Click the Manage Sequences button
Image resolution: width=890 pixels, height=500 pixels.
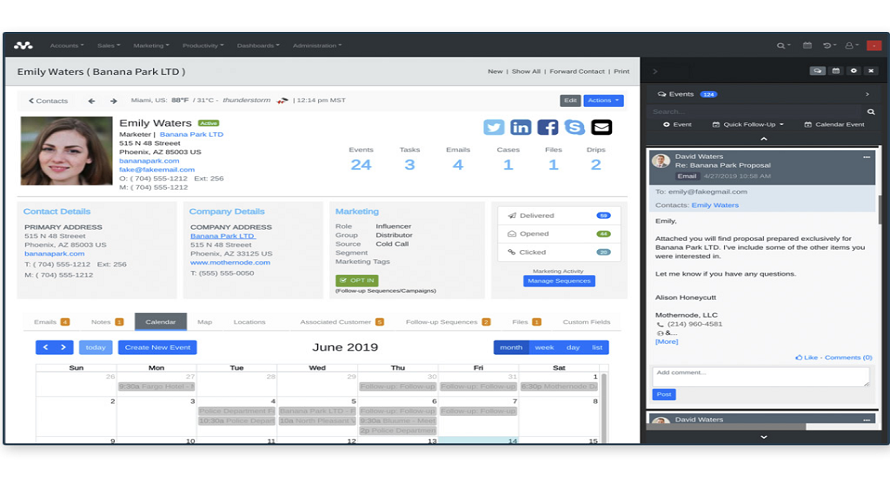[559, 281]
